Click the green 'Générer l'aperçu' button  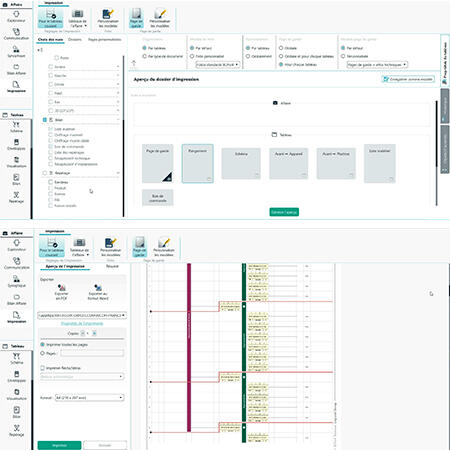[x=284, y=212]
